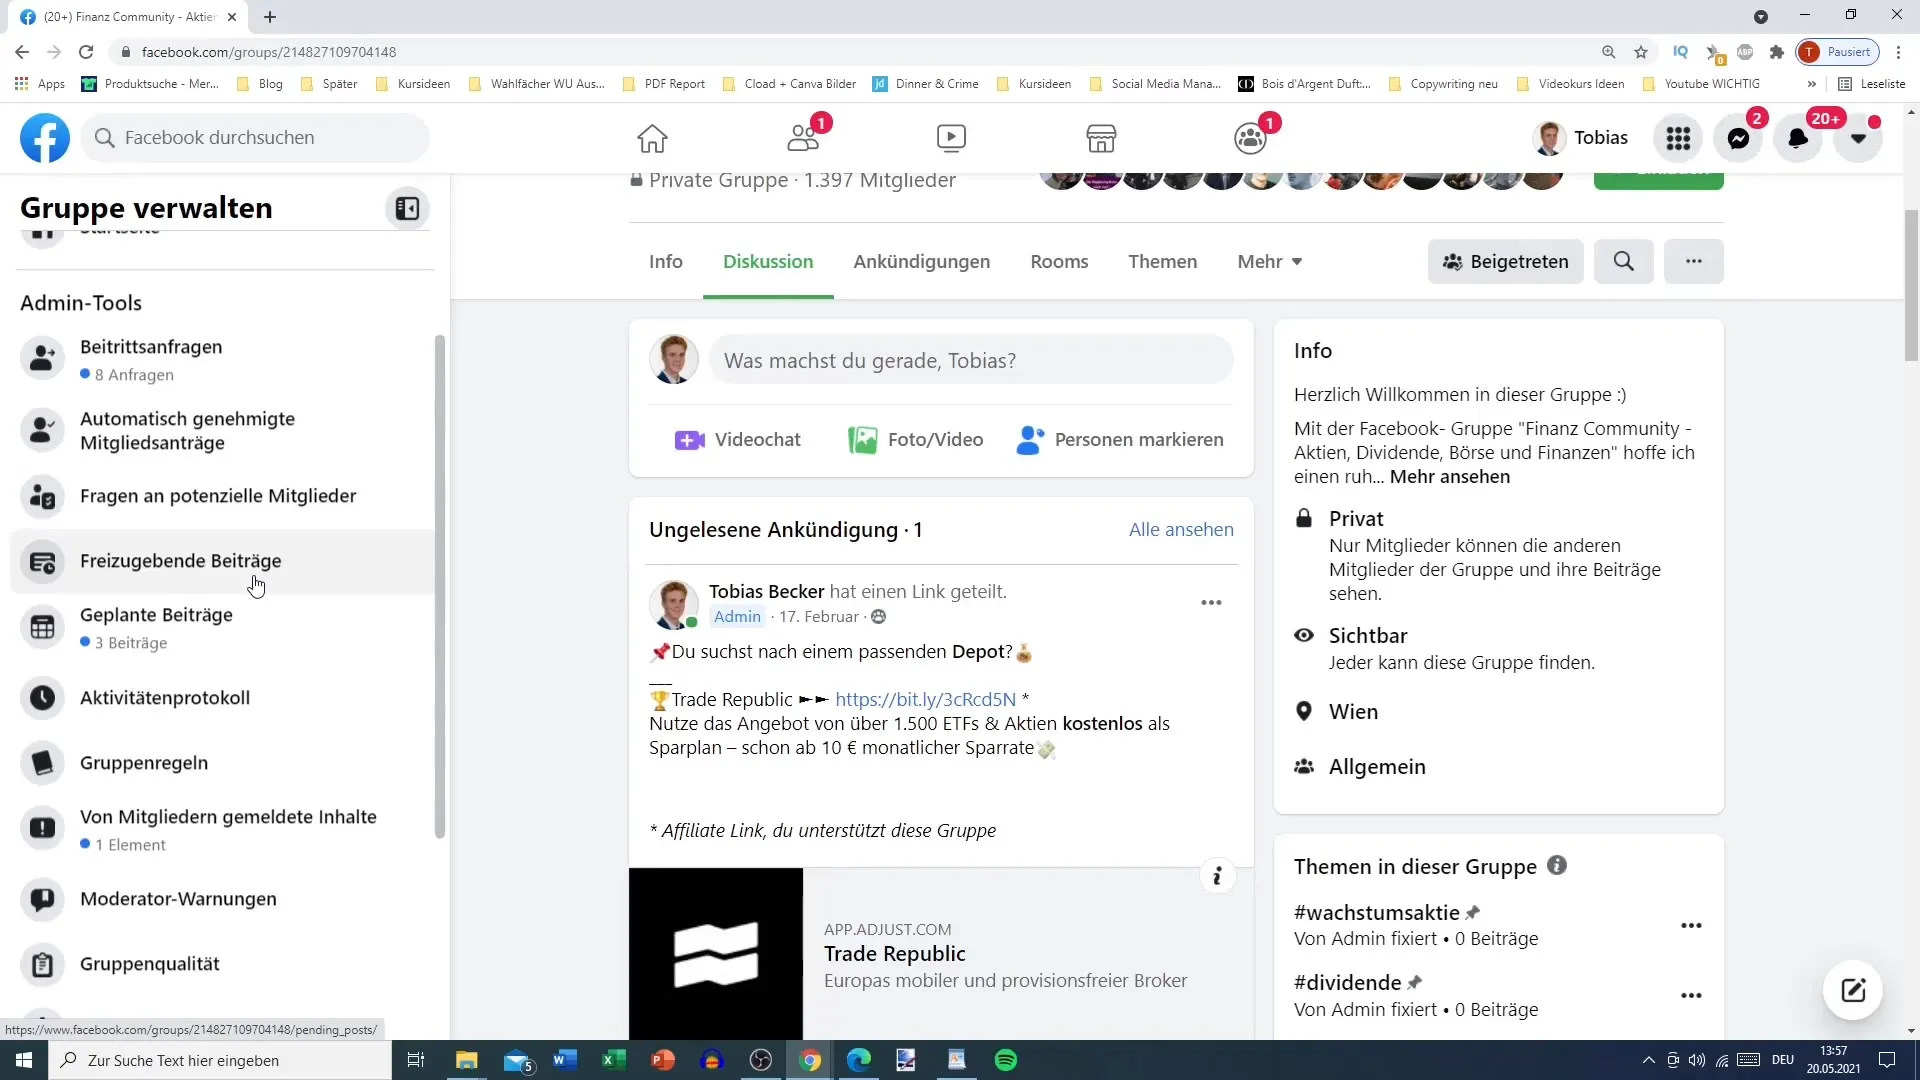Add Foto/Video to a post

915,440
